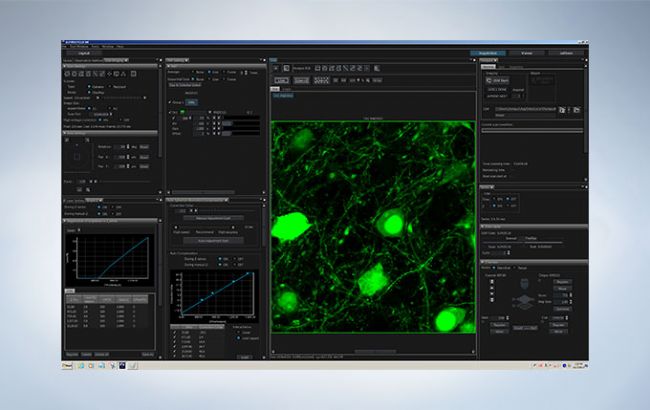The width and height of the screenshot is (650, 410).
Task: Click the Internet Explorer icon in taskbar
Action: coord(84,366)
